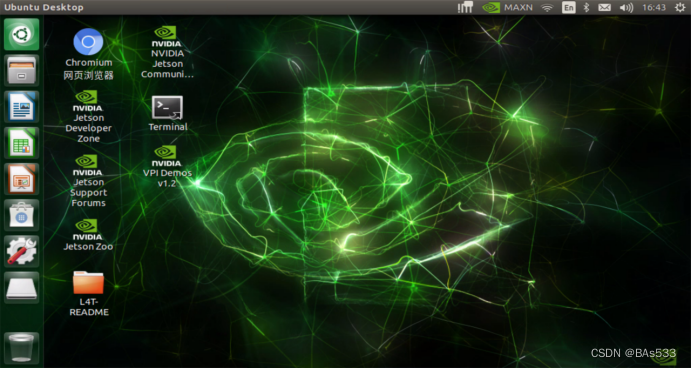Select the removable drive launcher icon
This screenshot has height=368, width=692.
22,287
